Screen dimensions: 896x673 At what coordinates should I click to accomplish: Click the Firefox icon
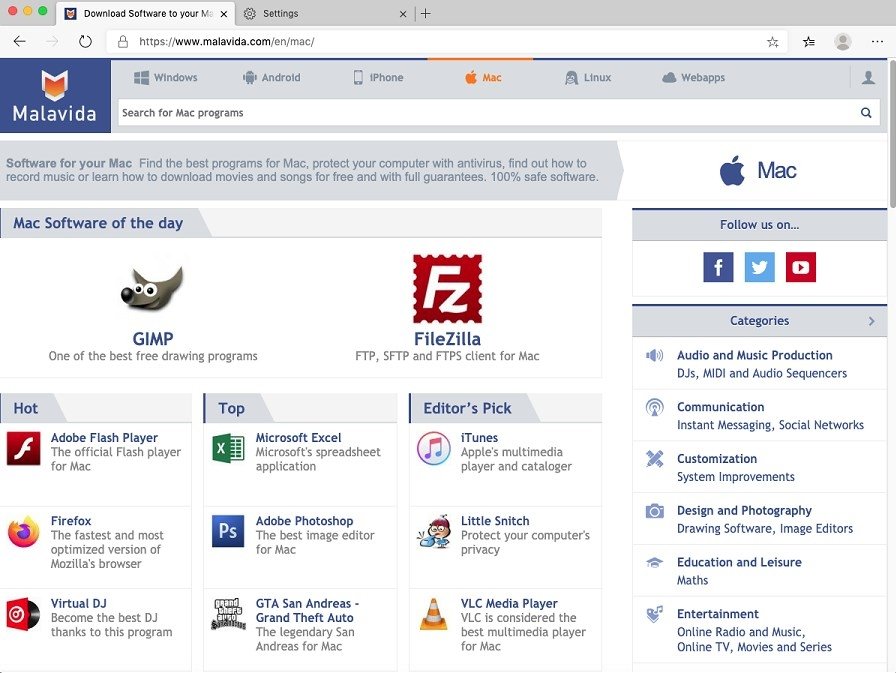(23, 531)
